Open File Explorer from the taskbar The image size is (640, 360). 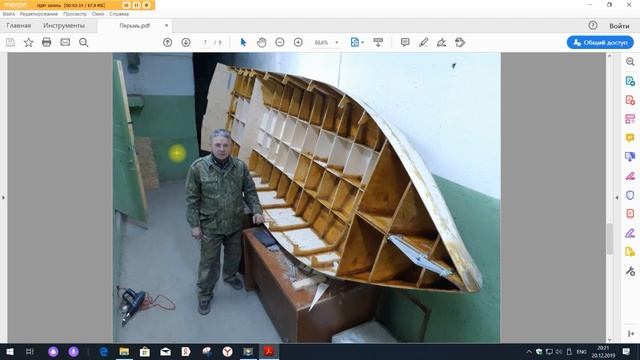click(124, 351)
